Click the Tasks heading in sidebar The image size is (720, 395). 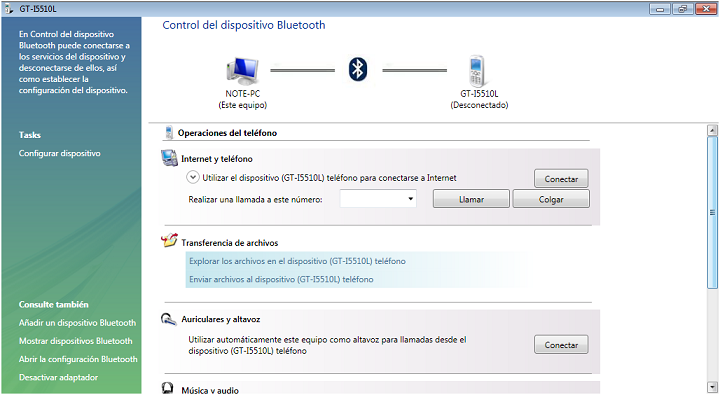point(30,135)
